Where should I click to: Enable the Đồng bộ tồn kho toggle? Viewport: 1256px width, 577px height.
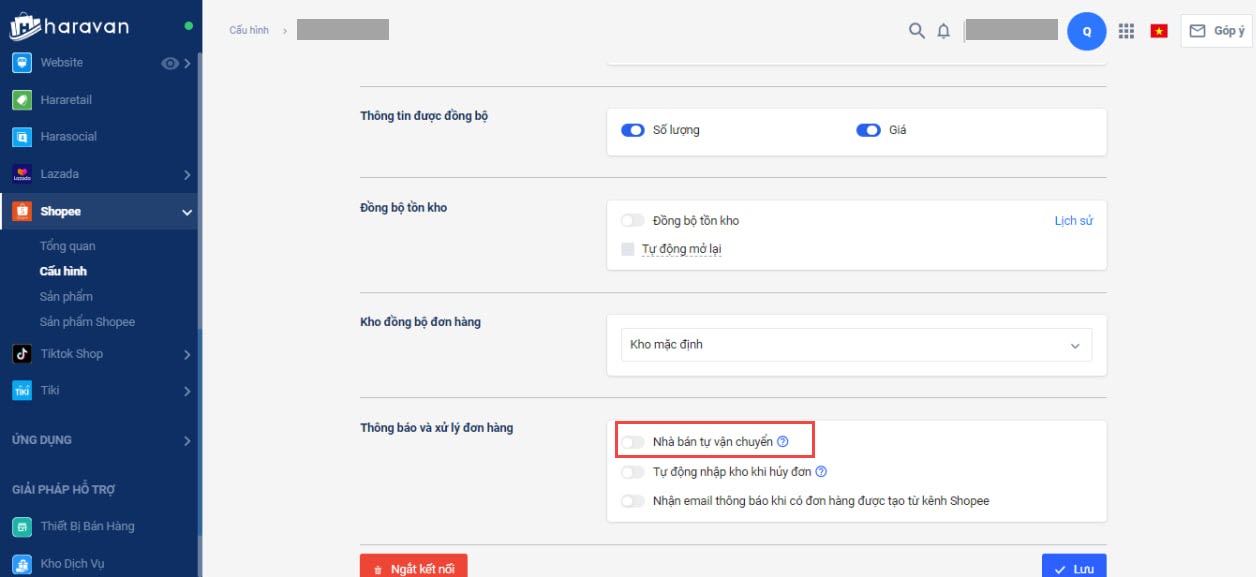632,220
